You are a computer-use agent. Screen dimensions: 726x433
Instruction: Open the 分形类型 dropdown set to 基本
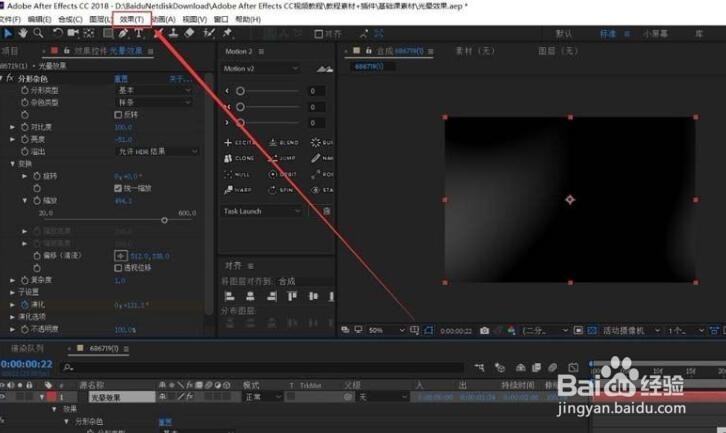(x=154, y=90)
